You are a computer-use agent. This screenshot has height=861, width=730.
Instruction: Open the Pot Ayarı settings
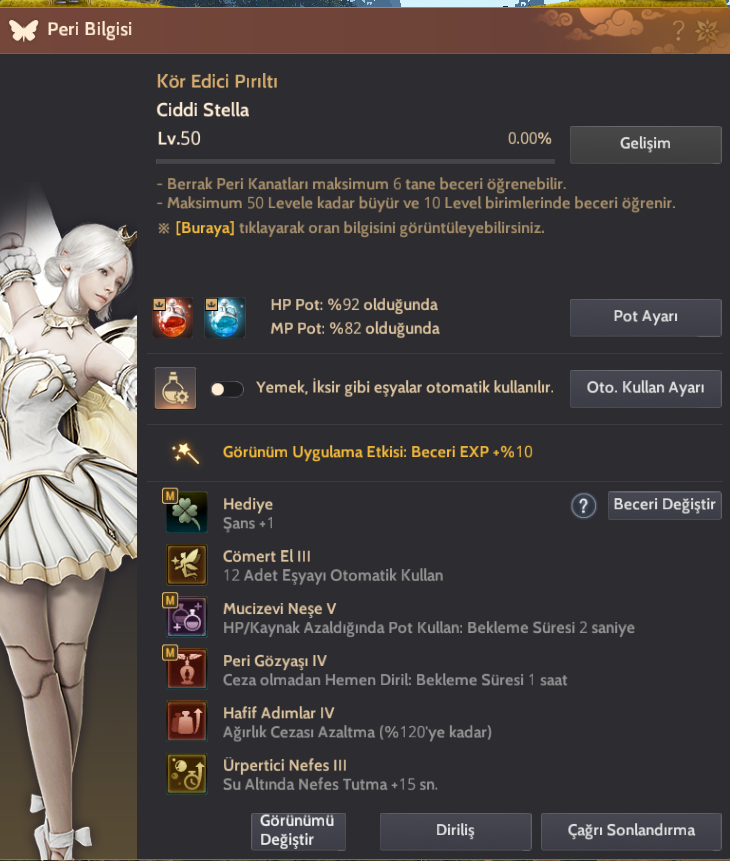pyautogui.click(x=645, y=317)
